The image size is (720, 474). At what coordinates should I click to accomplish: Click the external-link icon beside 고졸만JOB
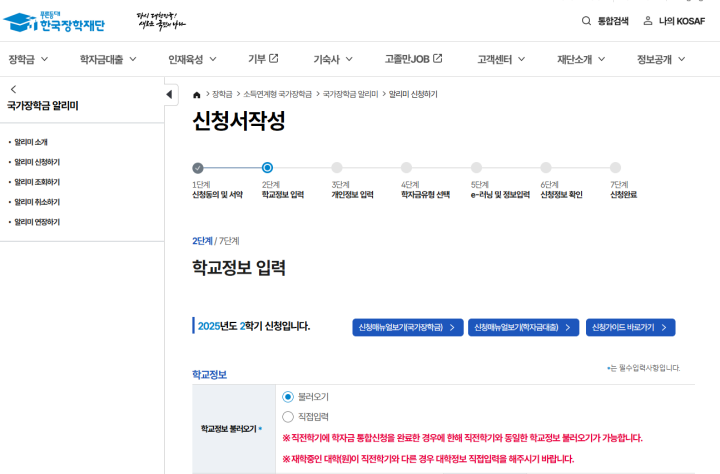[438, 58]
